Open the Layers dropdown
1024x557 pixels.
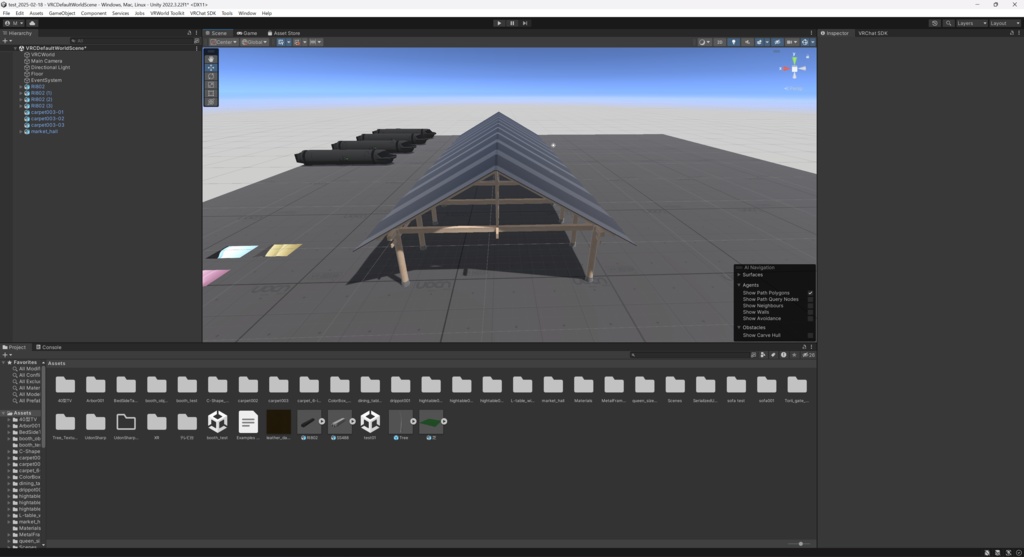click(971, 23)
